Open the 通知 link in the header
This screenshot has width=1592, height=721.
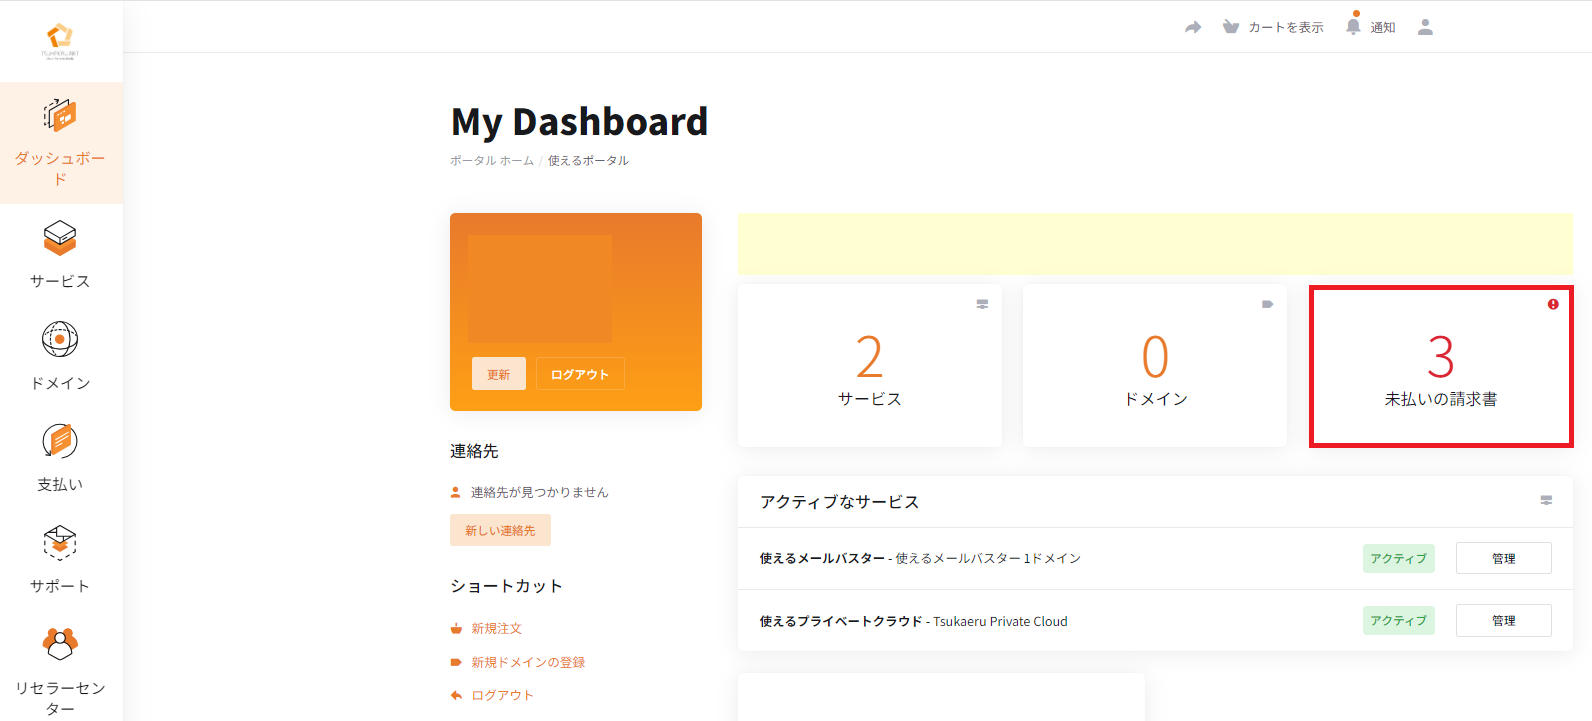(x=1383, y=27)
